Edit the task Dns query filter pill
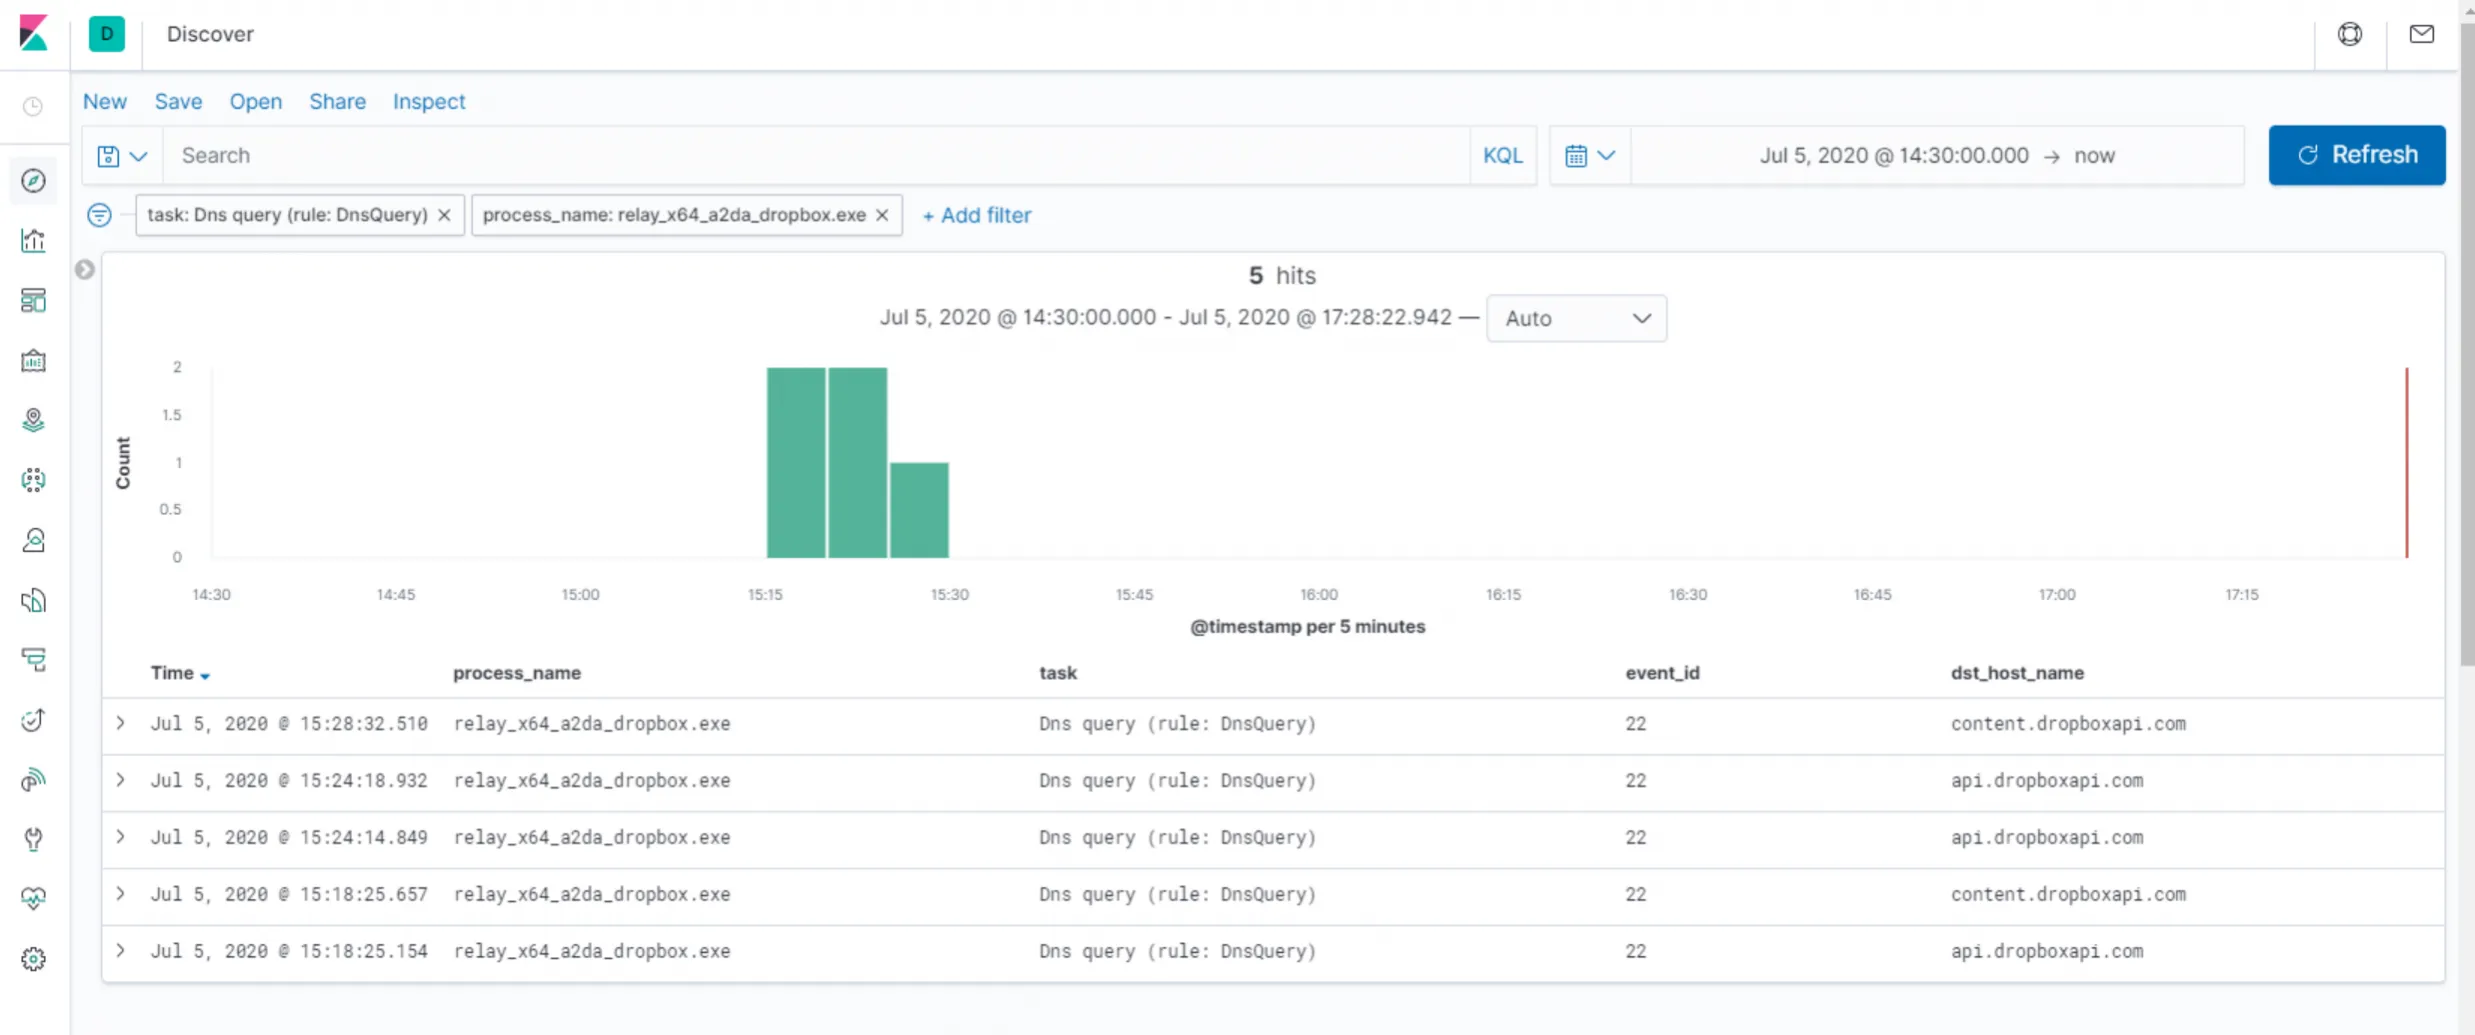Viewport: 2475px width, 1035px height. (x=287, y=215)
